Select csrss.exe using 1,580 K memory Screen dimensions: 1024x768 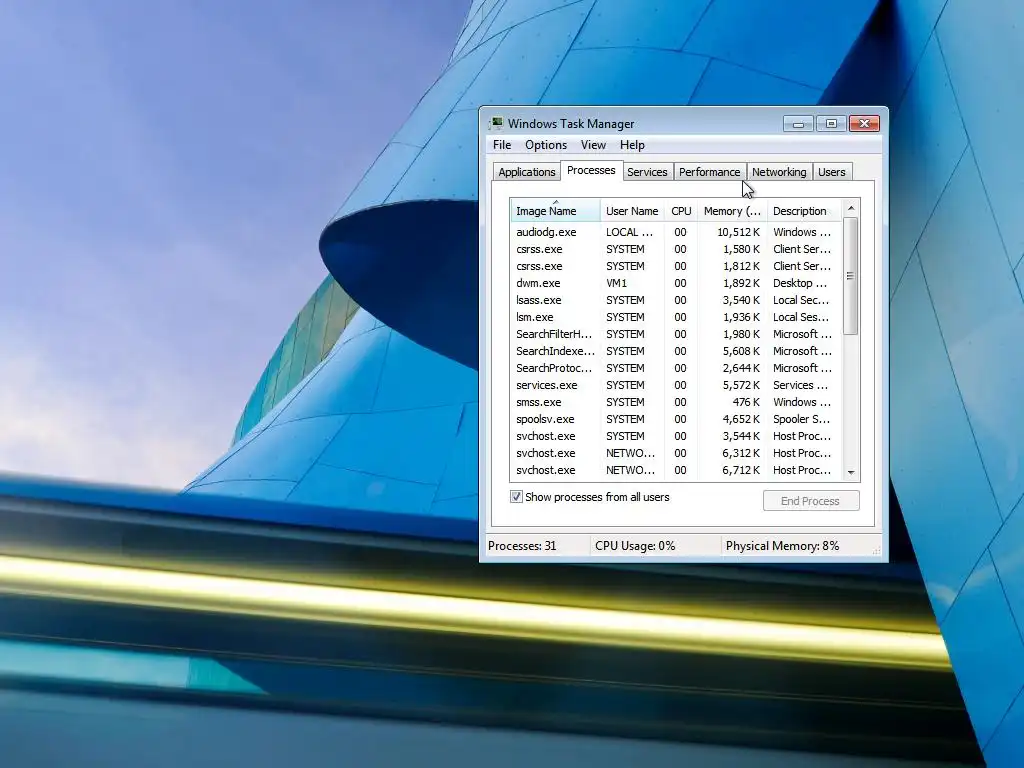[x=675, y=249]
